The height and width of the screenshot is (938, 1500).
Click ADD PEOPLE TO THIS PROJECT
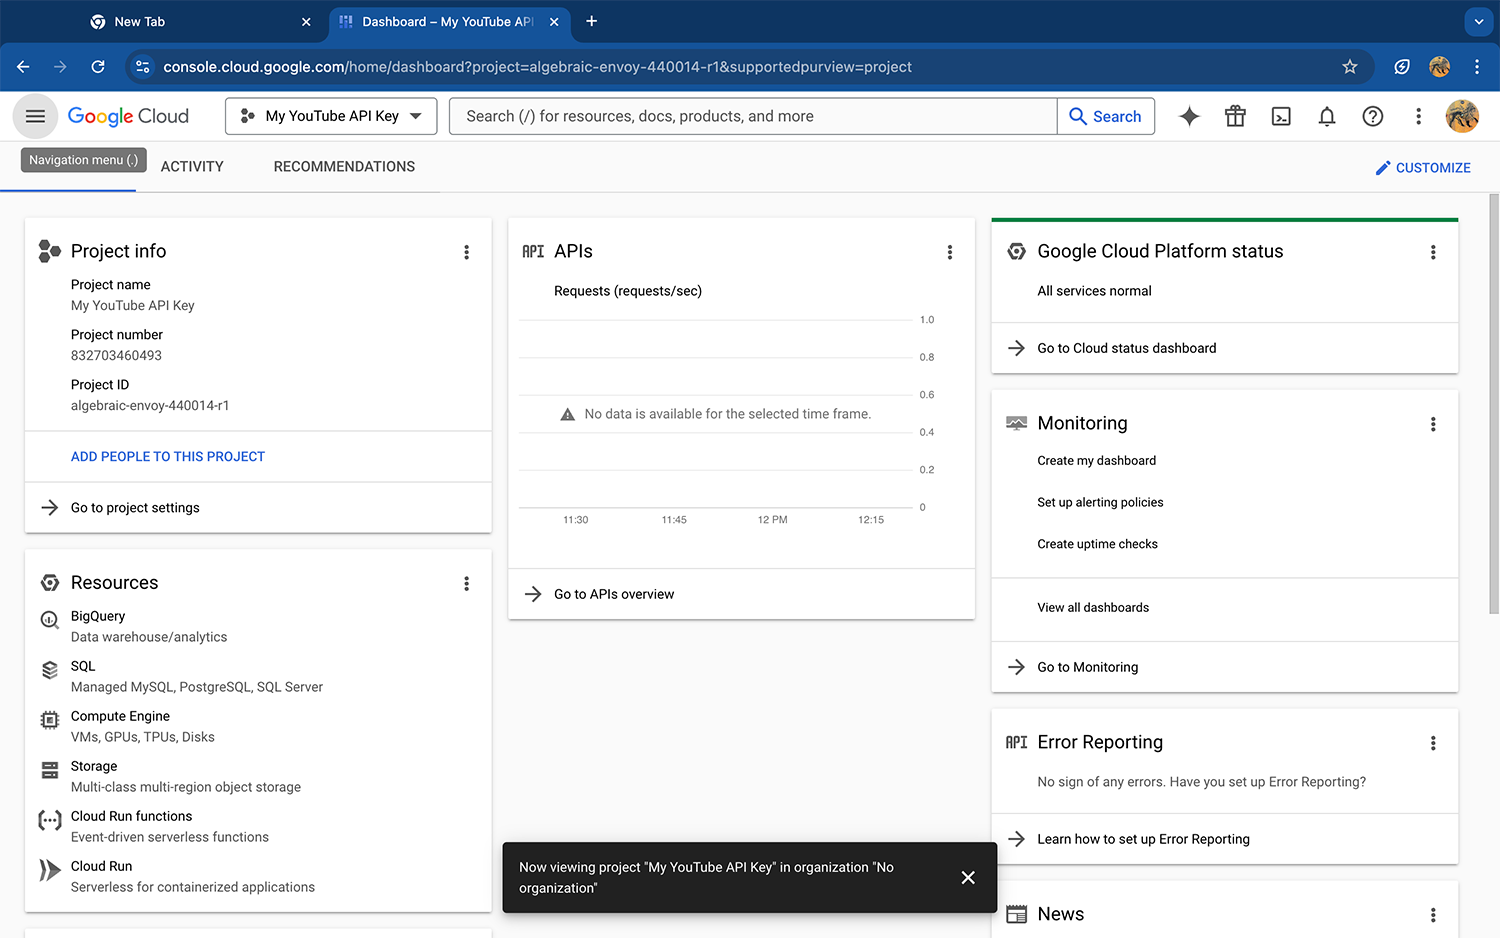pyautogui.click(x=168, y=457)
